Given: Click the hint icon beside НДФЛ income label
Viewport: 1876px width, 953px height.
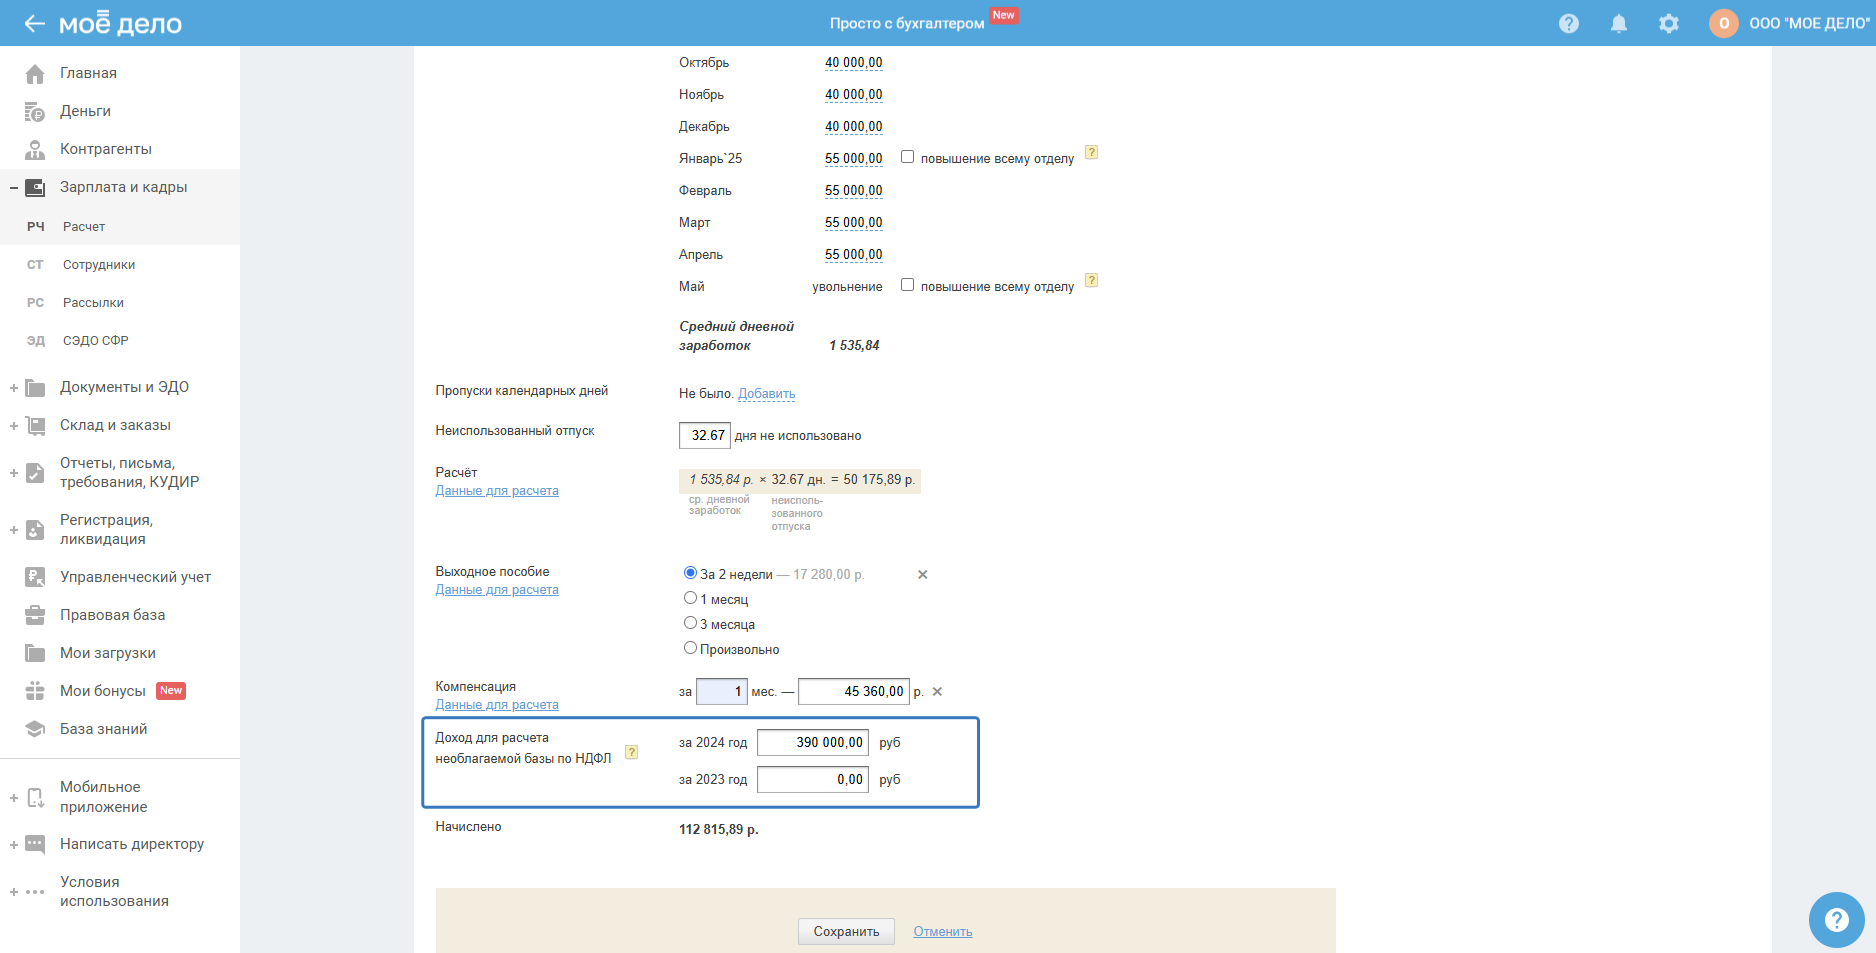Looking at the screenshot, I should [x=631, y=752].
